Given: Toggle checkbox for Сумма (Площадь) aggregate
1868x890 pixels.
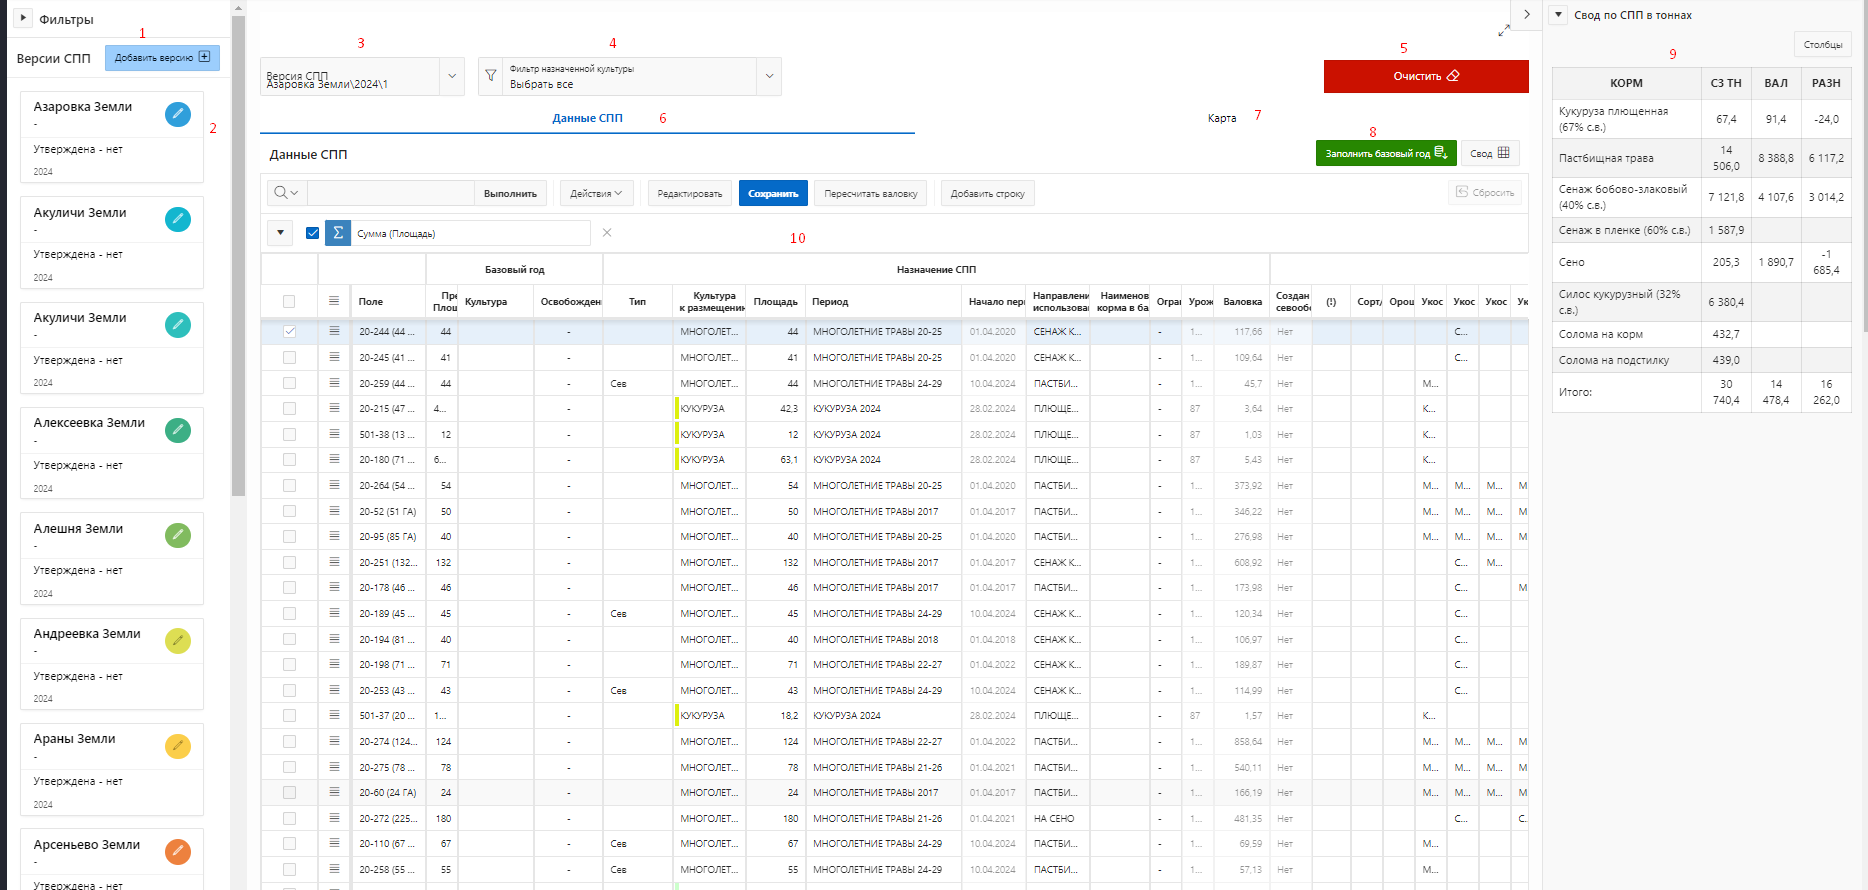Looking at the screenshot, I should 312,233.
